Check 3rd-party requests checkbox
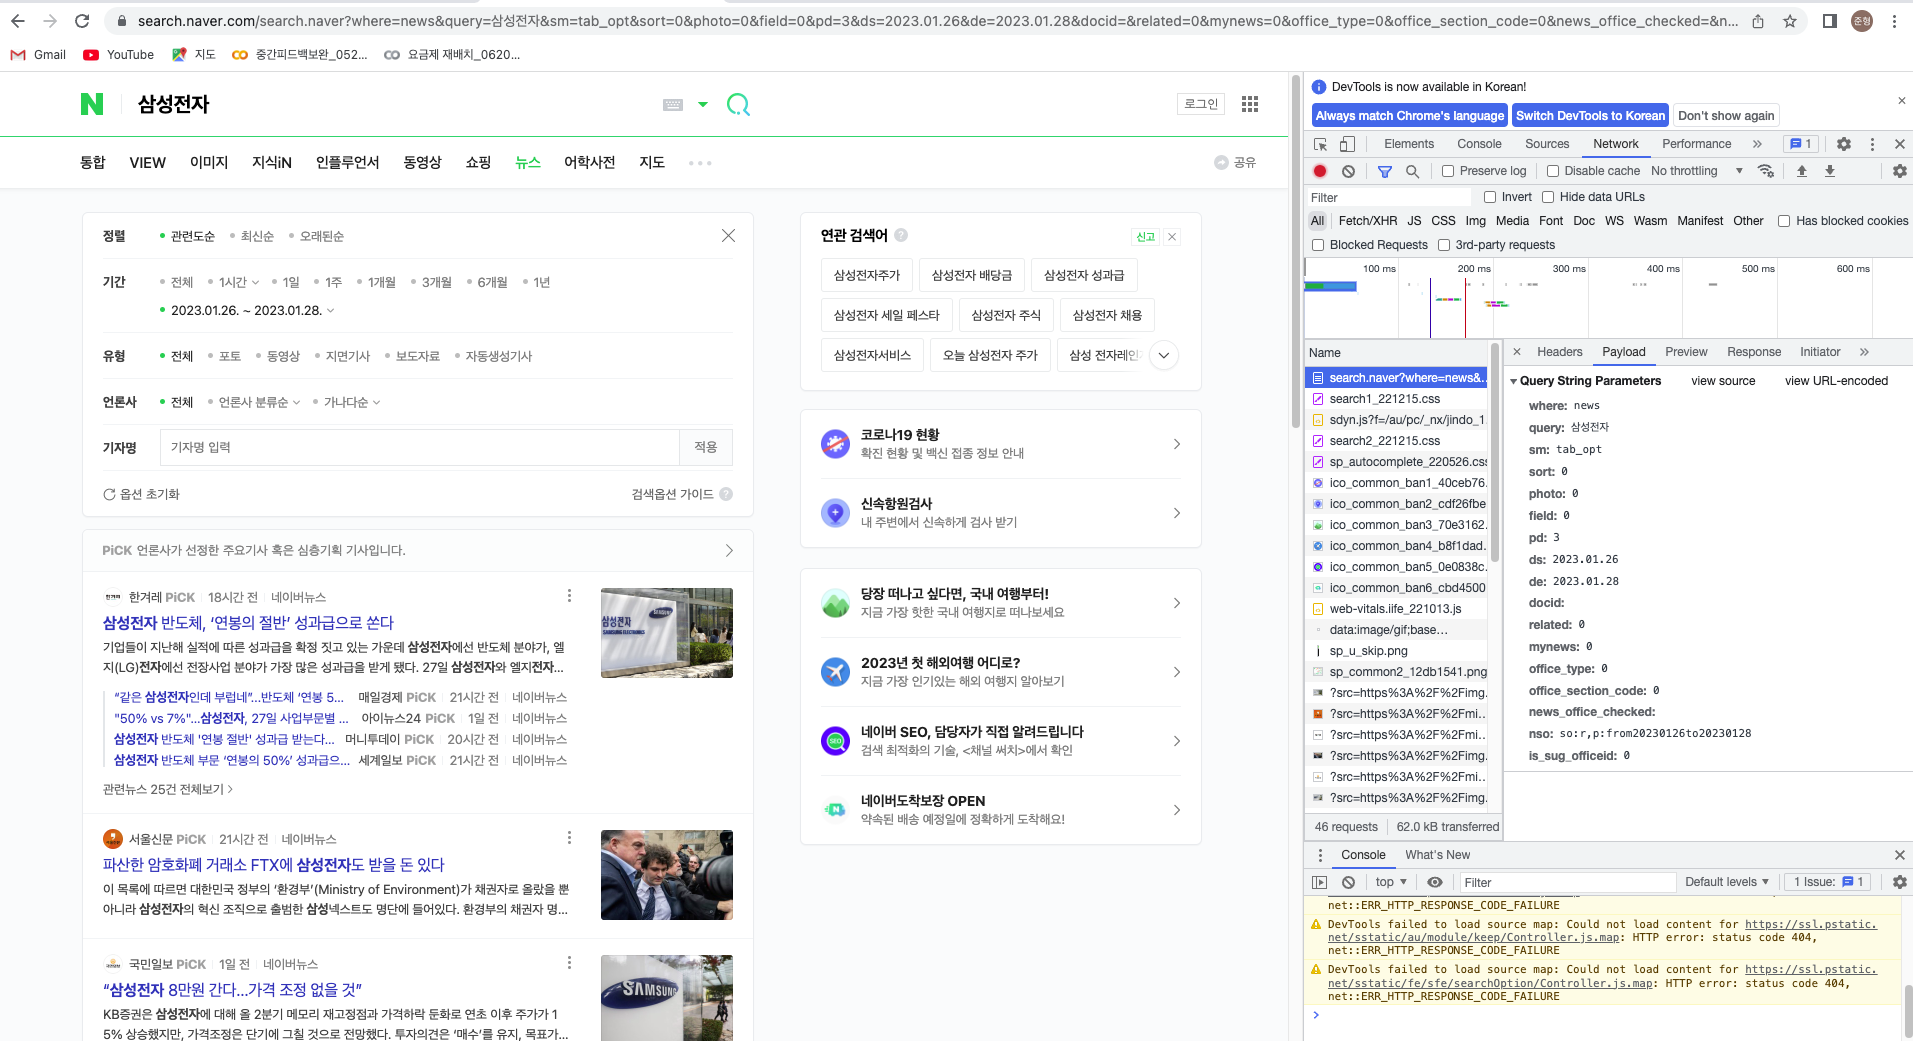 1444,245
